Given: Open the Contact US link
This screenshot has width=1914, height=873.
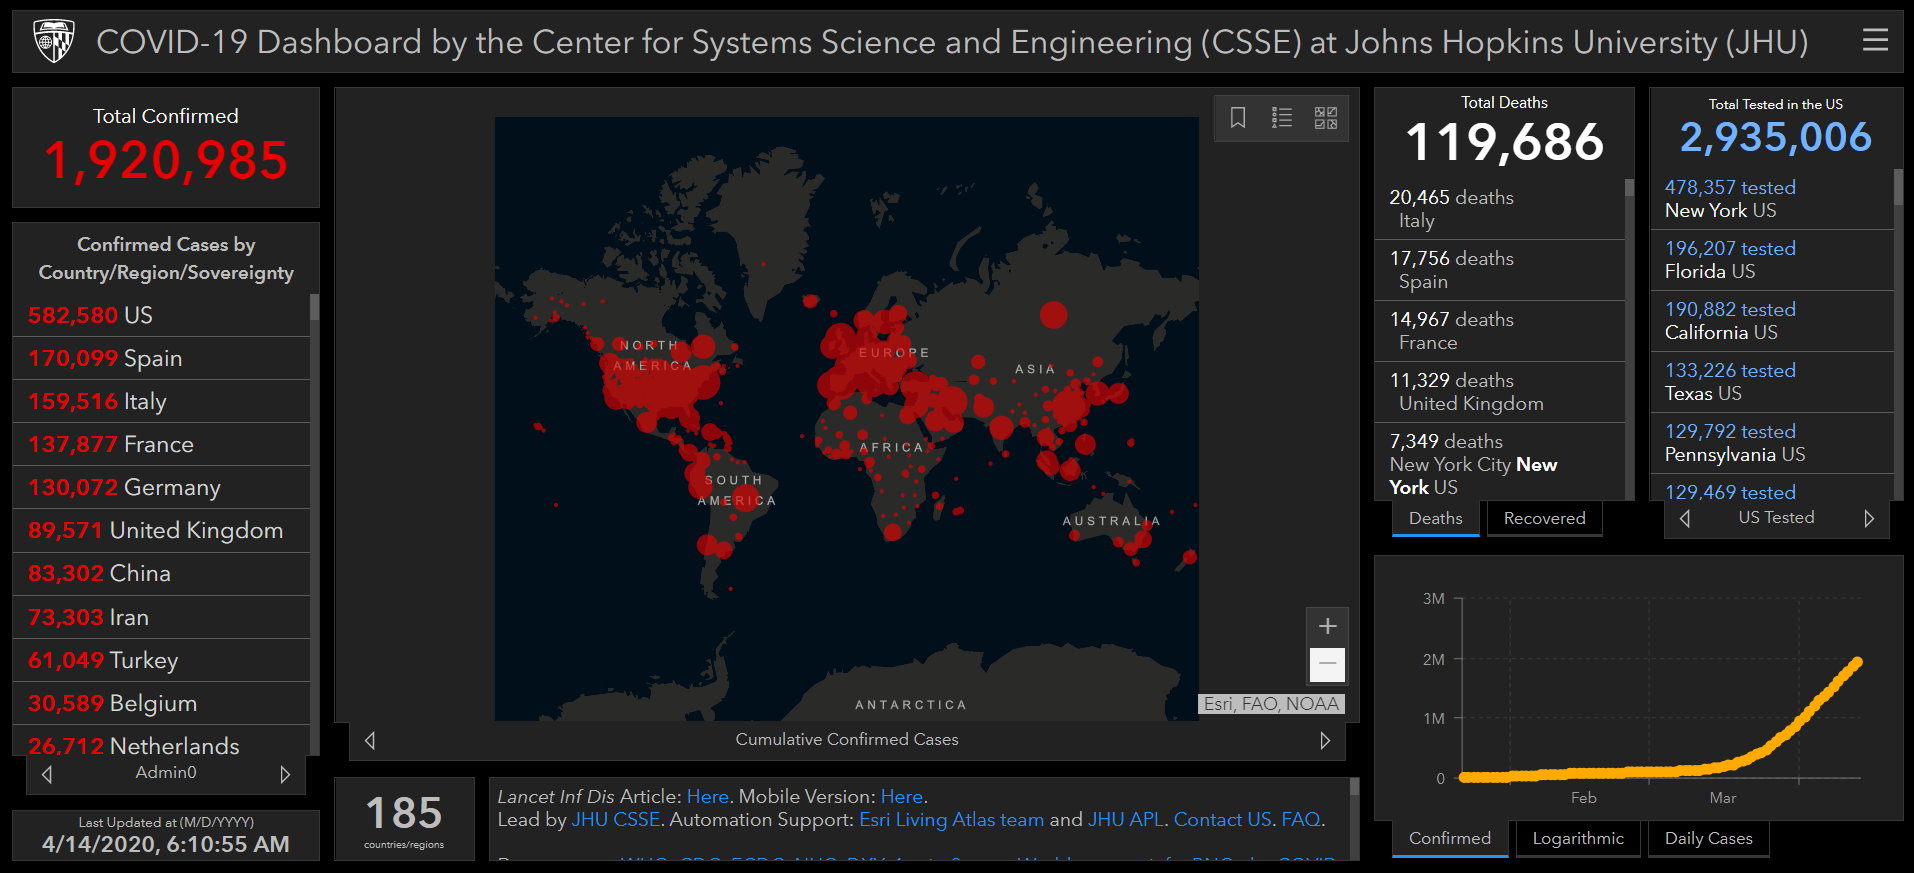Looking at the screenshot, I should tap(1223, 819).
